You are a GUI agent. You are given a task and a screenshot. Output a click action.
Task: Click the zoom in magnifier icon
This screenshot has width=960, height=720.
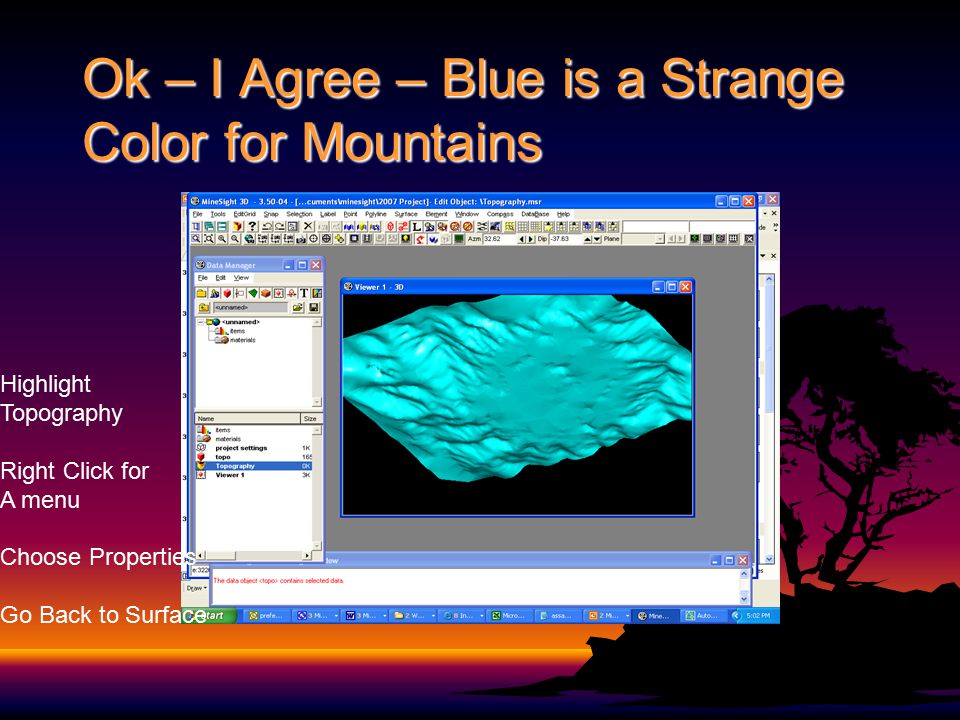[222, 238]
